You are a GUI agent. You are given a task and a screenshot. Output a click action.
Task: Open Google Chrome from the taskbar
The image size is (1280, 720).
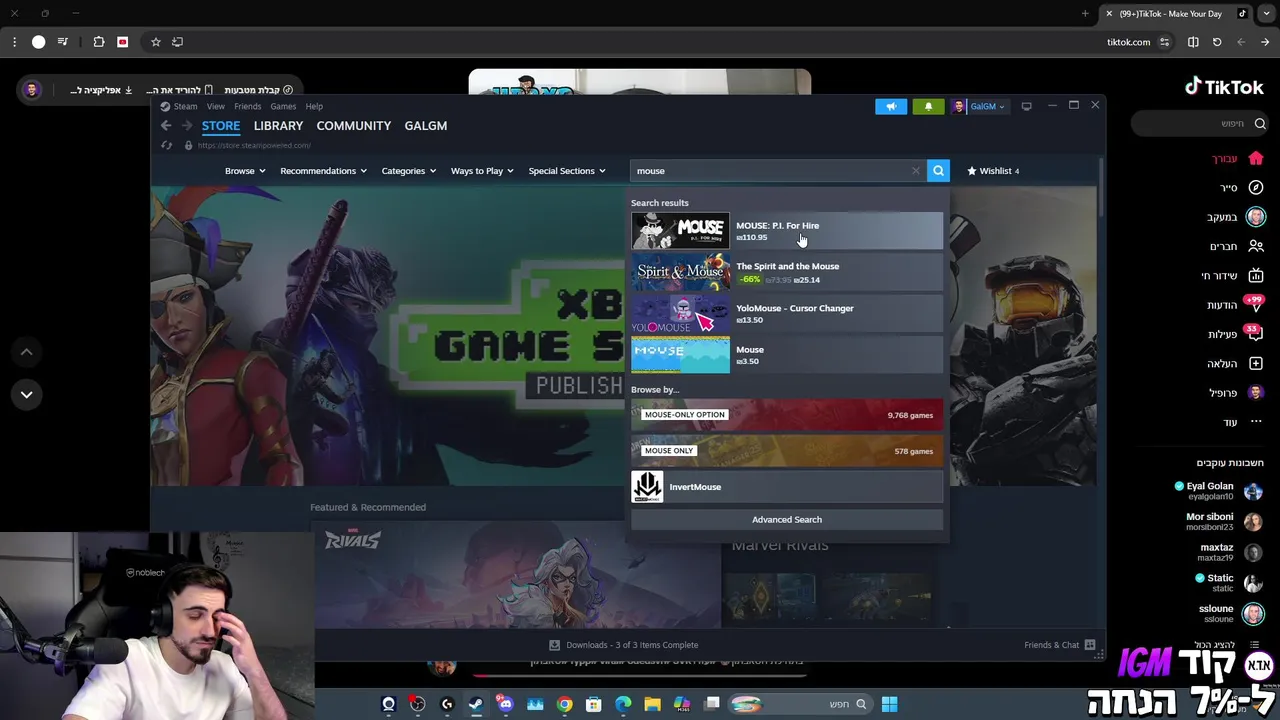point(565,704)
